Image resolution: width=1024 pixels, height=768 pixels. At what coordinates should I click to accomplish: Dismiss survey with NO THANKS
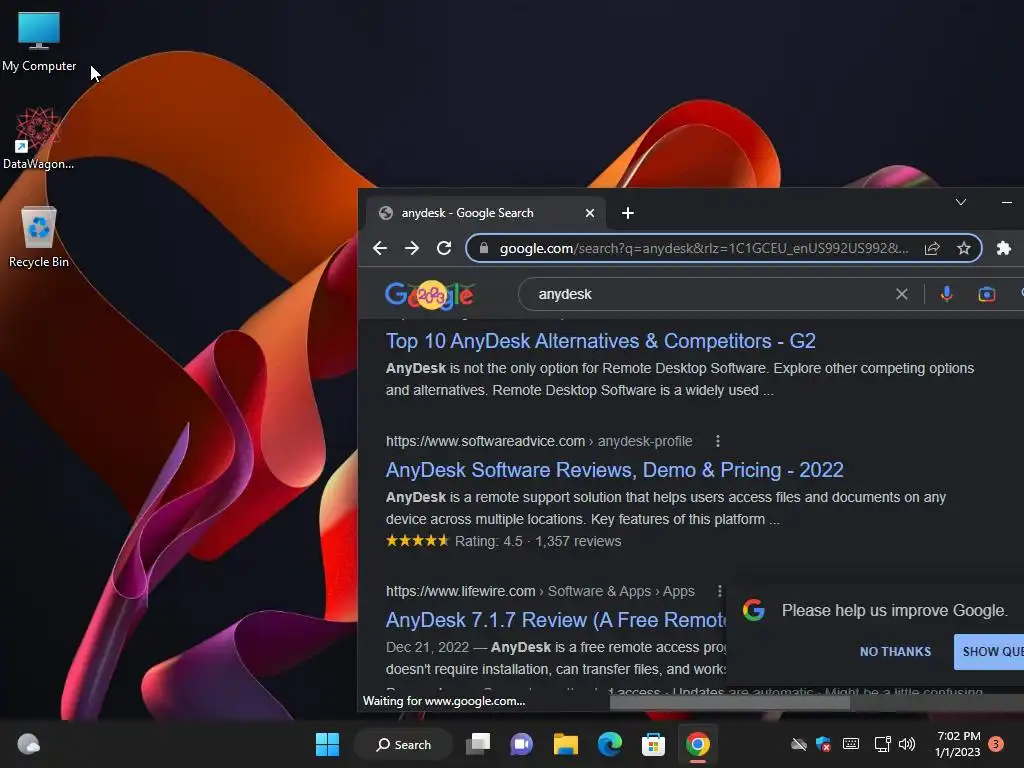895,651
